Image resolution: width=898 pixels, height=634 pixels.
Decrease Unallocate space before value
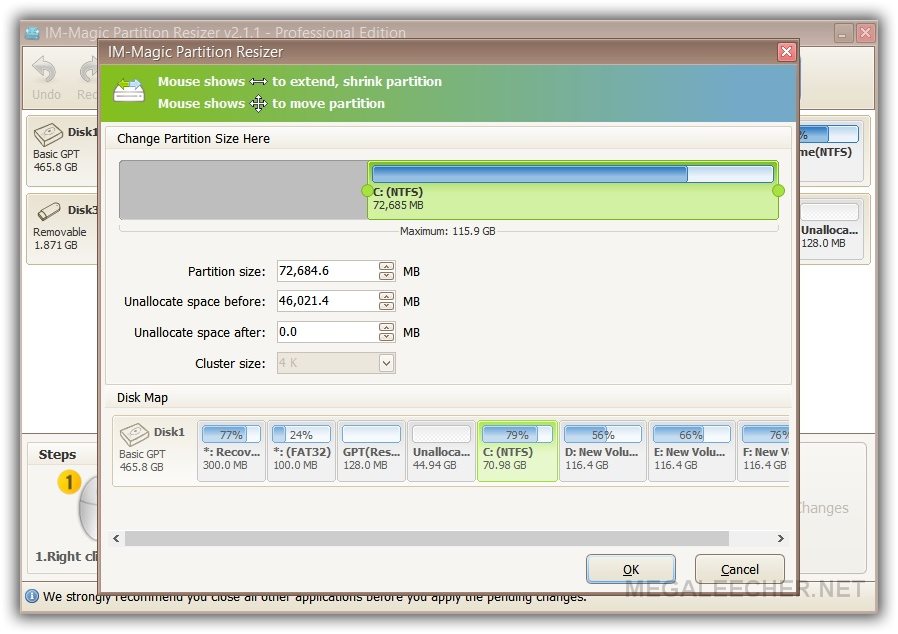tap(387, 306)
